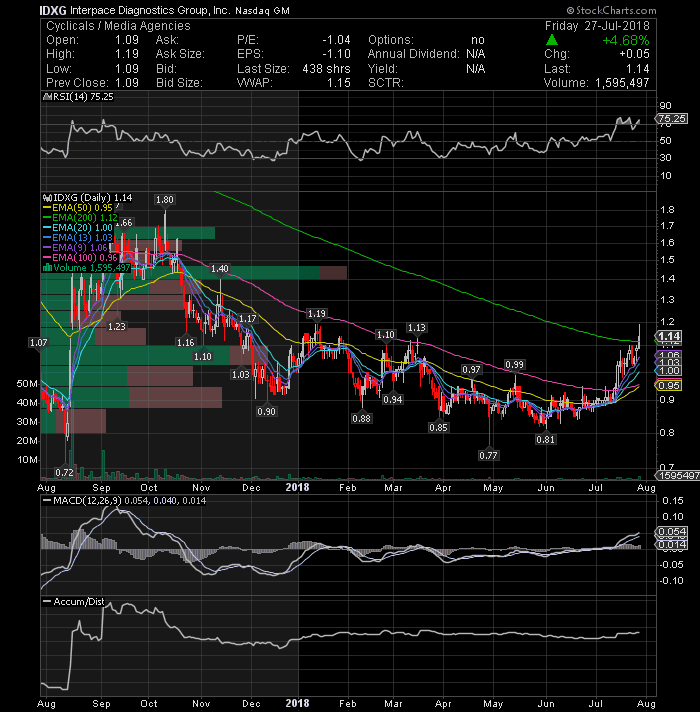Screen dimensions: 700x712
Task: Click the 1.07 price label at left edge
Action: [39, 342]
